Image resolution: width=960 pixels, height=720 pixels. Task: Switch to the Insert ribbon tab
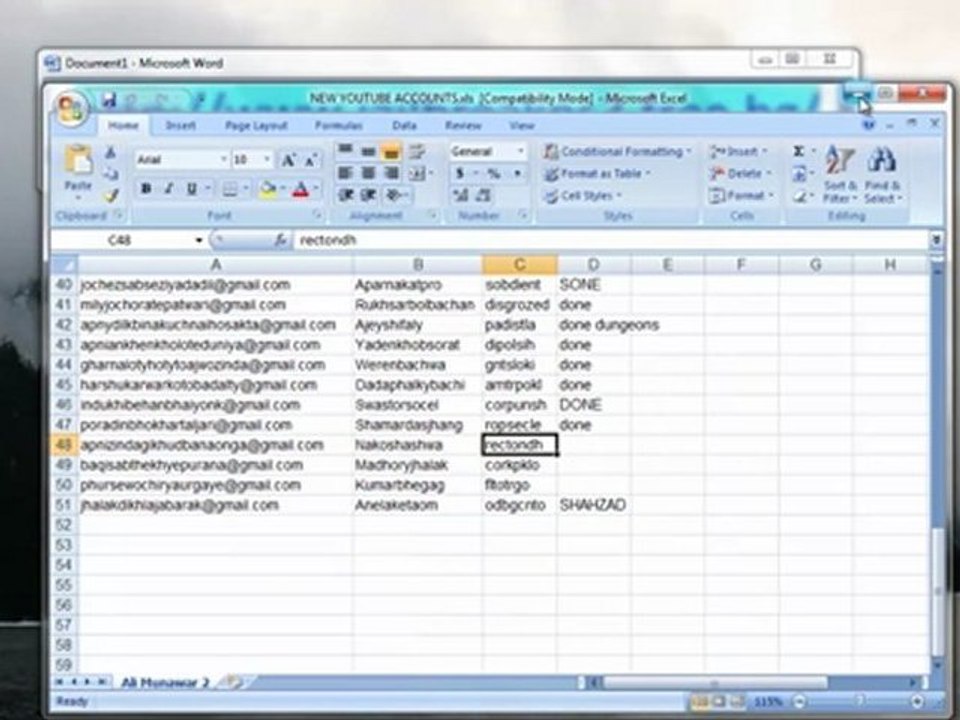pos(181,126)
